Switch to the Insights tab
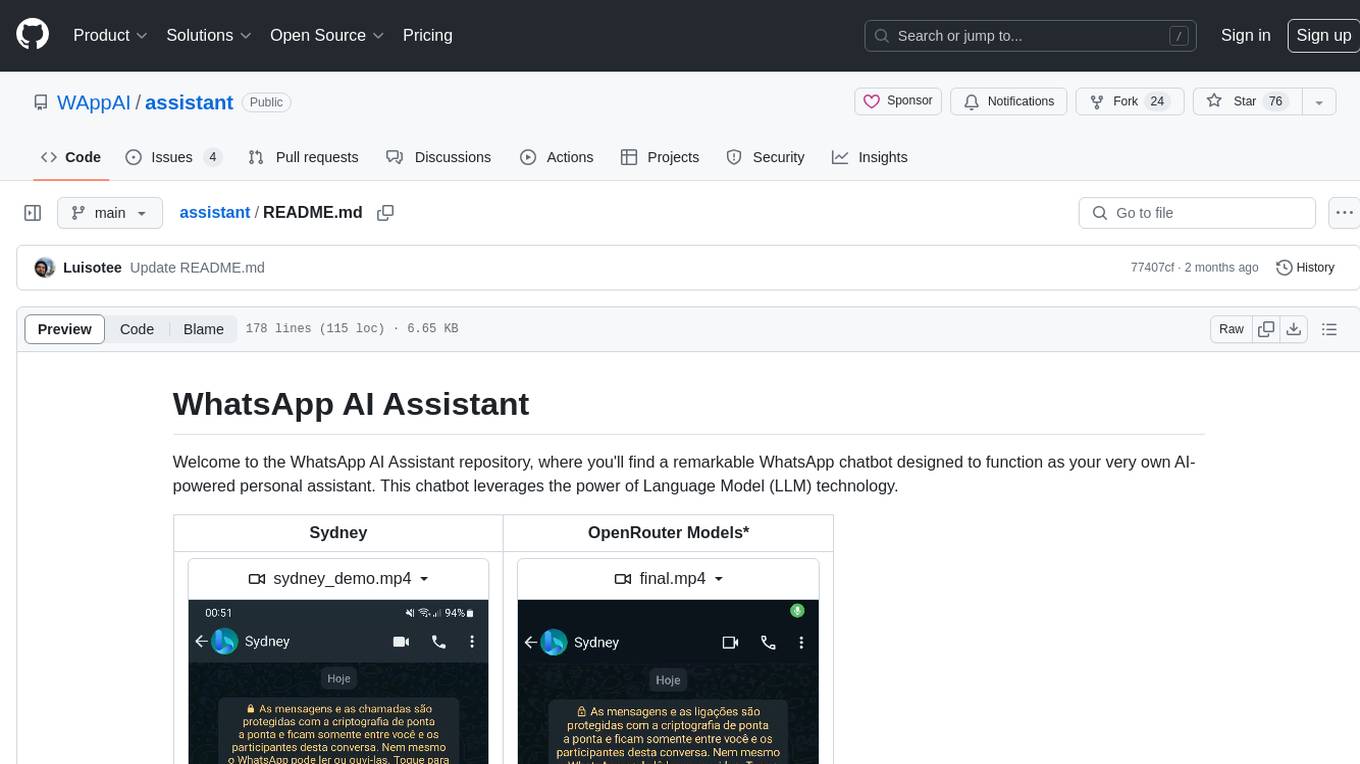 [870, 157]
